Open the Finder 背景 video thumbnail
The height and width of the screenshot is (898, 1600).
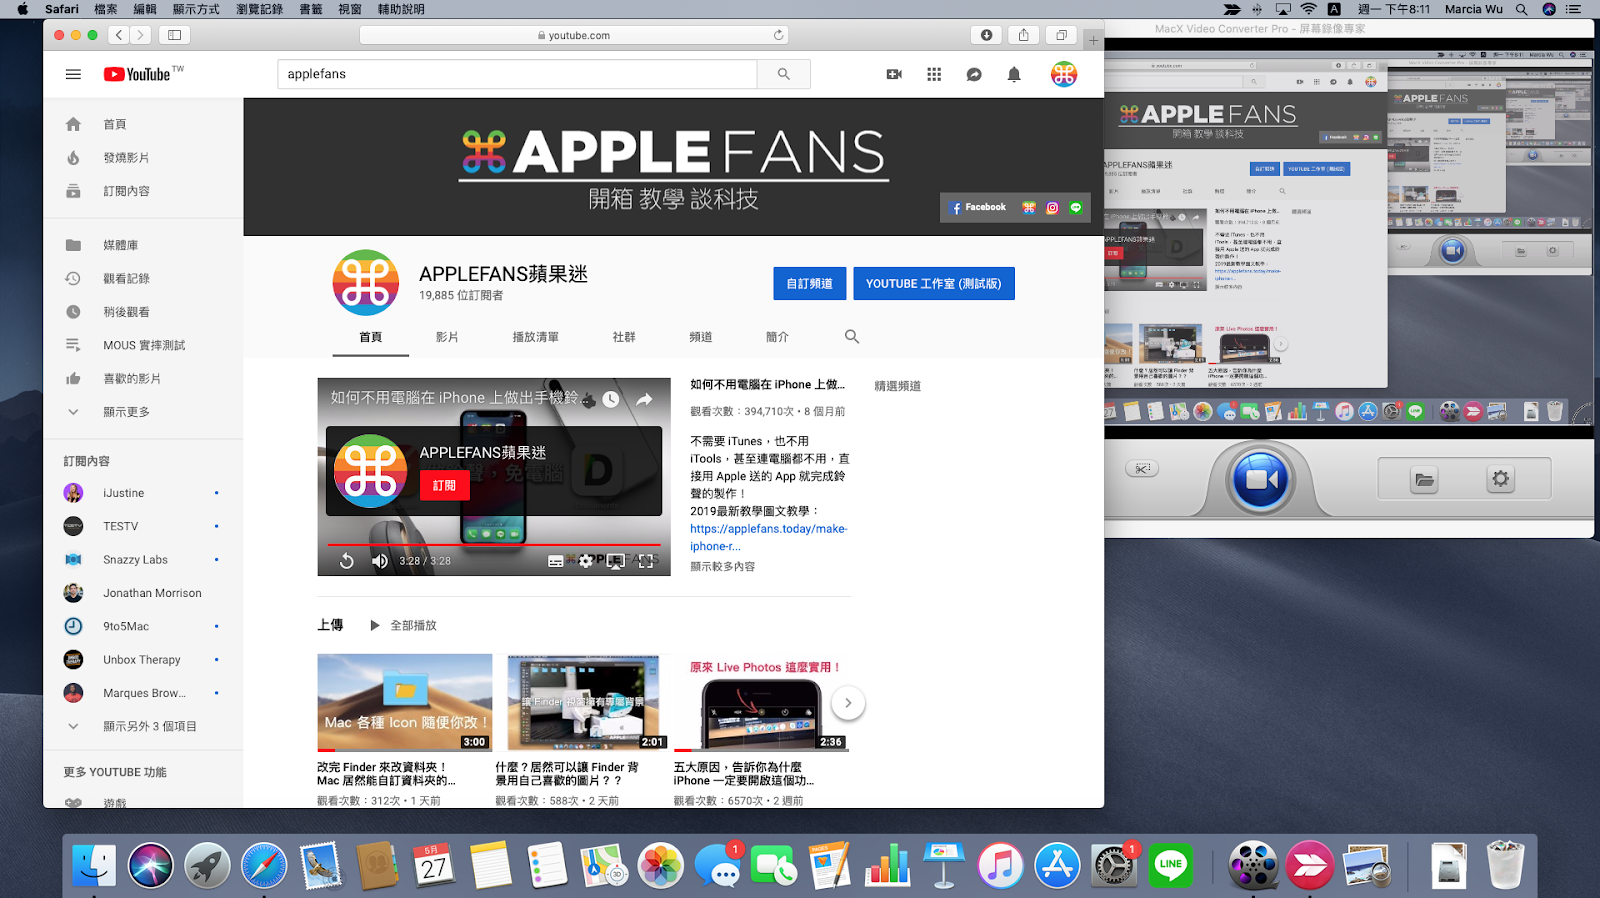[x=583, y=702]
